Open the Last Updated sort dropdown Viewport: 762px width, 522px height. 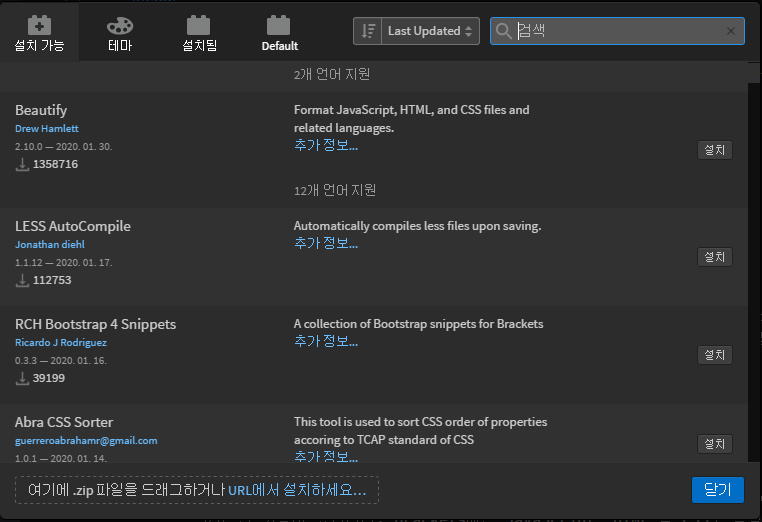click(x=431, y=31)
